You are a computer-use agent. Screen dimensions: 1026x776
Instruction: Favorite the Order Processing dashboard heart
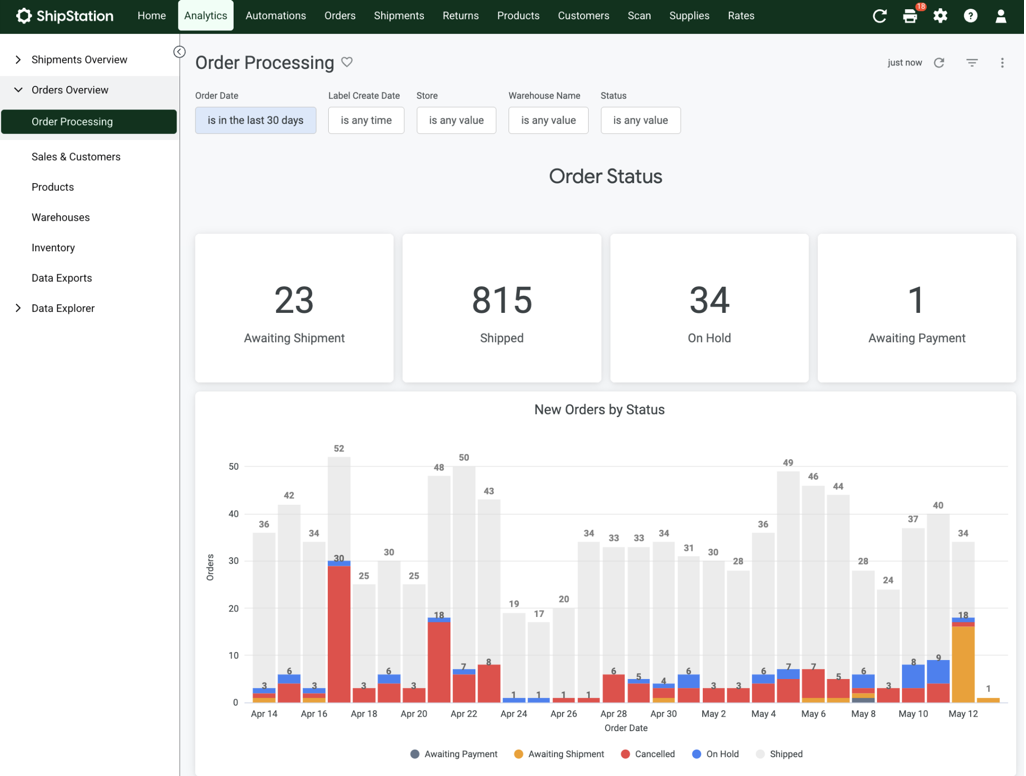tap(347, 62)
